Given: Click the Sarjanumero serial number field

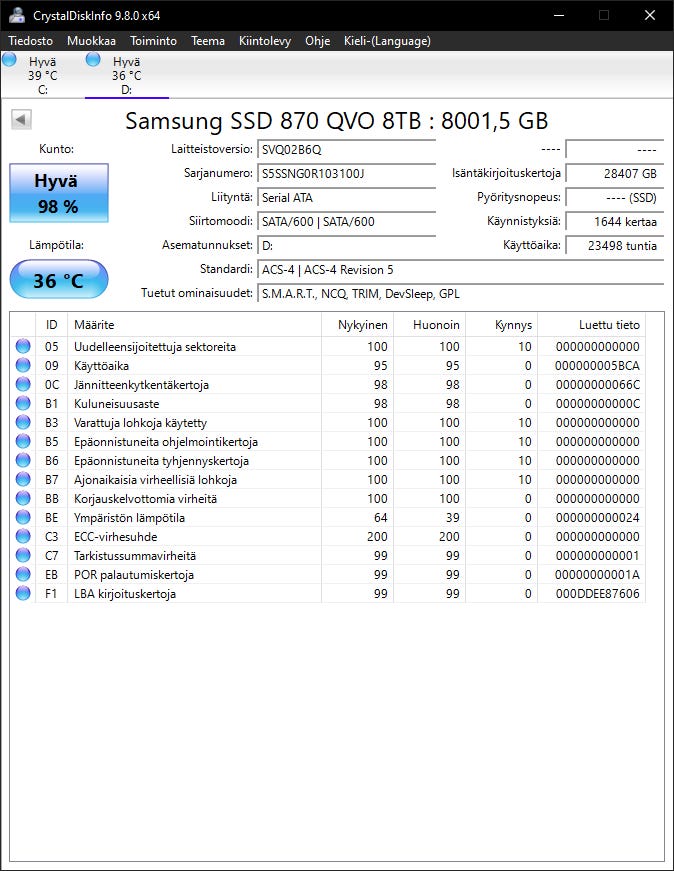Looking at the screenshot, I should tap(346, 173).
